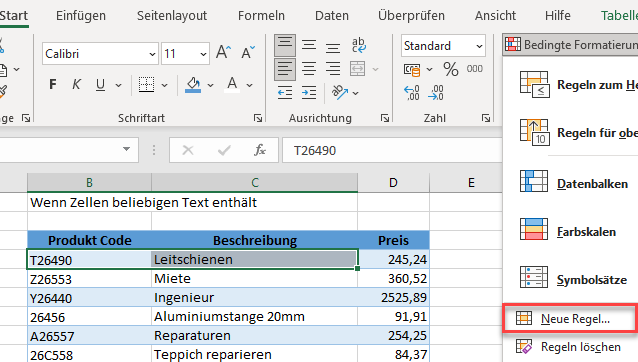638x362 pixels.
Task: Select column D header
Action: (x=393, y=183)
